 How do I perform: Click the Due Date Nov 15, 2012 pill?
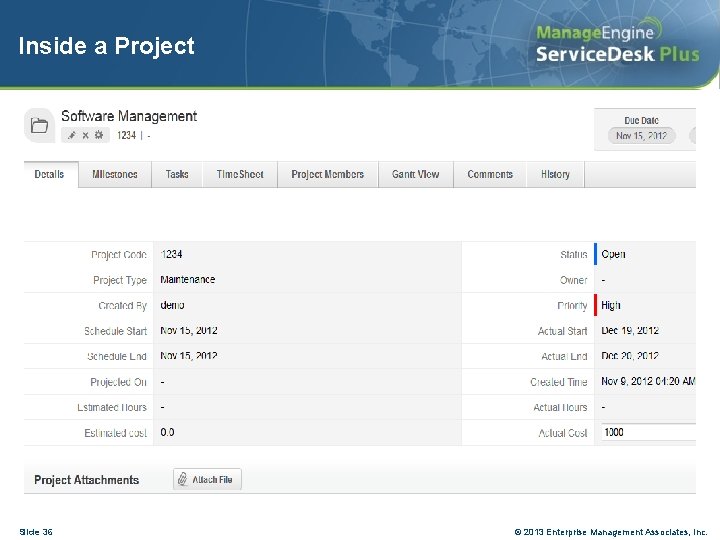pos(641,136)
